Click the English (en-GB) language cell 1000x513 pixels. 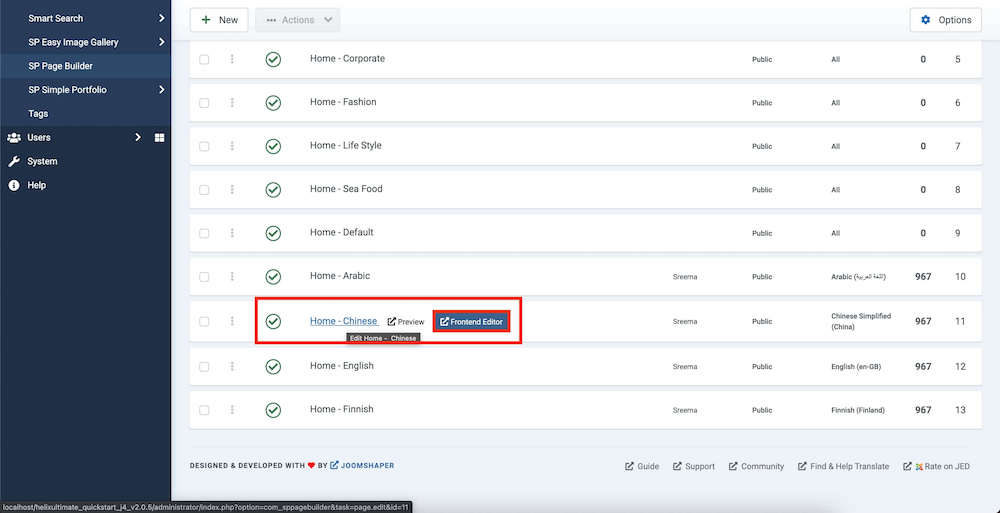[x=857, y=367]
